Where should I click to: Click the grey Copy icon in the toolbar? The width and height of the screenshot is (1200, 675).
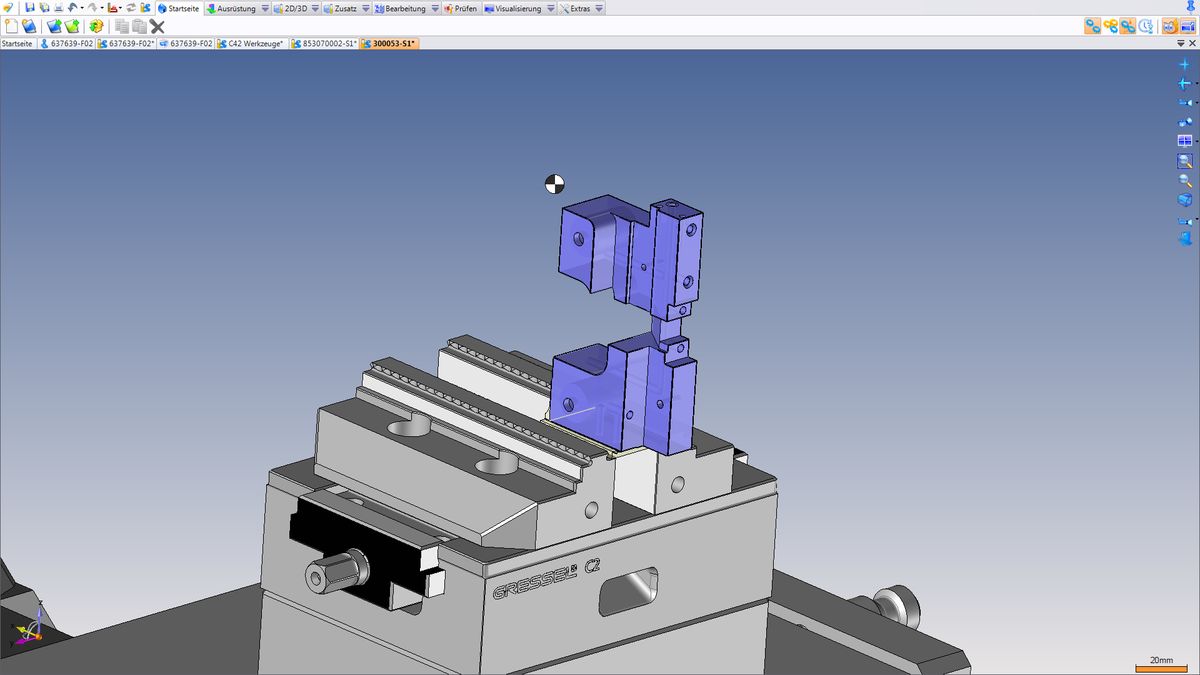pyautogui.click(x=122, y=26)
